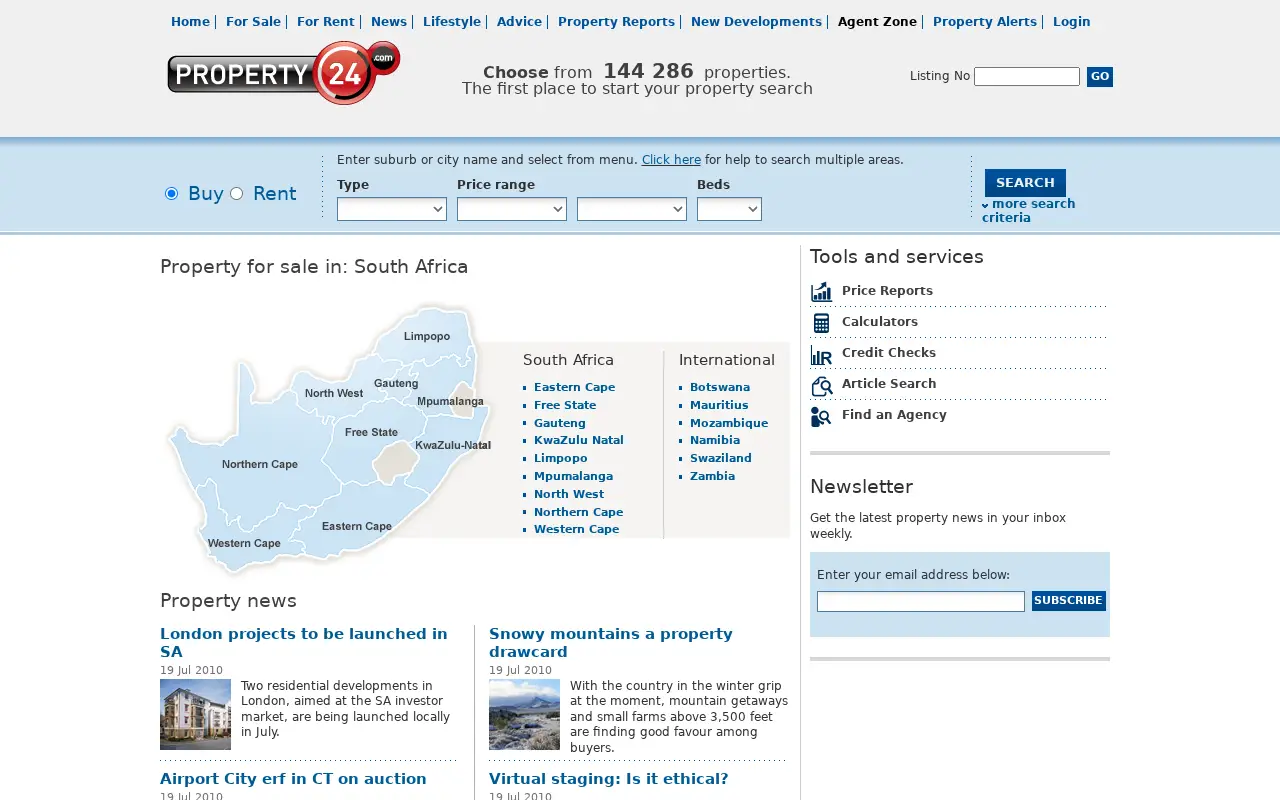Open 'Virtual staging: Is it ethical?' article

click(609, 779)
